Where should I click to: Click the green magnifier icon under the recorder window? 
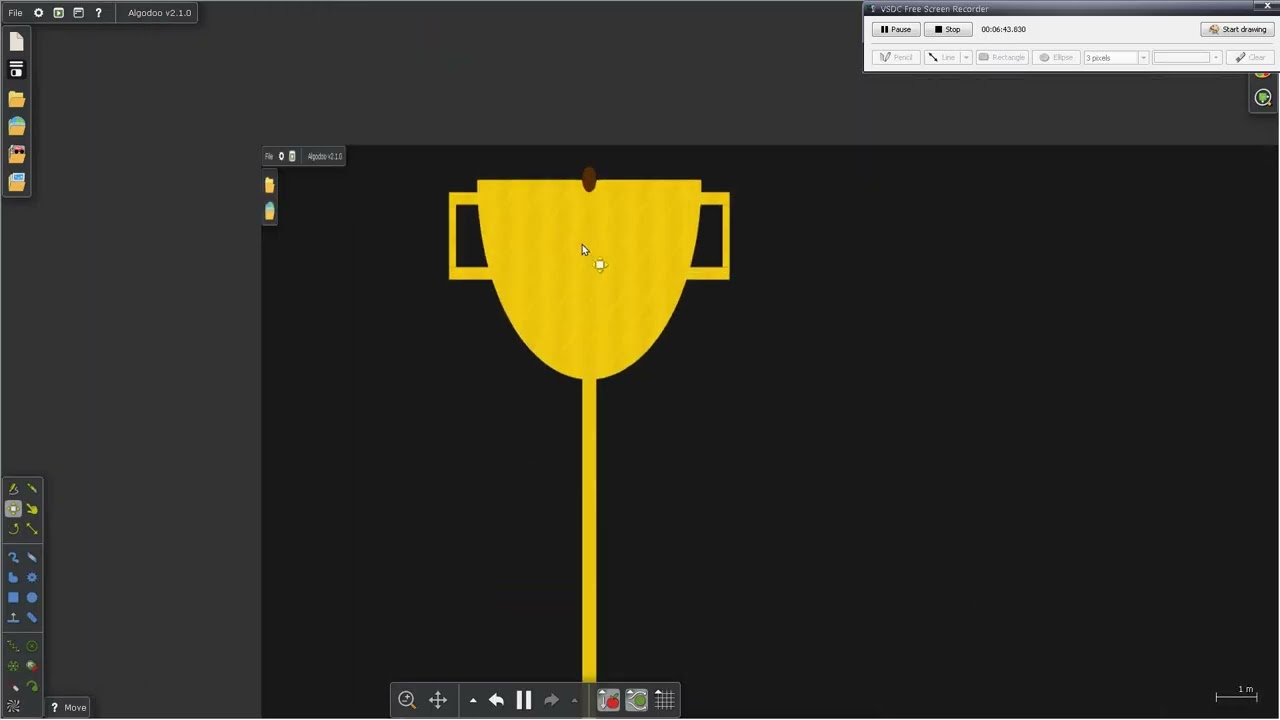[1263, 97]
